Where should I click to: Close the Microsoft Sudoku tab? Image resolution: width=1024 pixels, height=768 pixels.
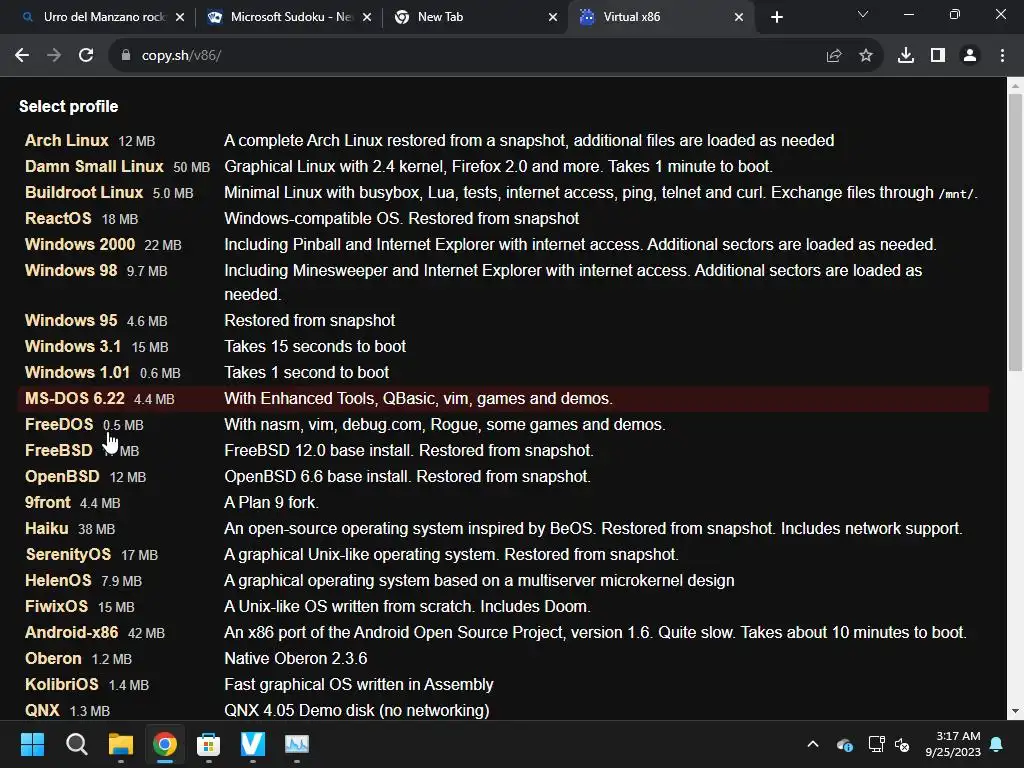pyautogui.click(x=367, y=18)
